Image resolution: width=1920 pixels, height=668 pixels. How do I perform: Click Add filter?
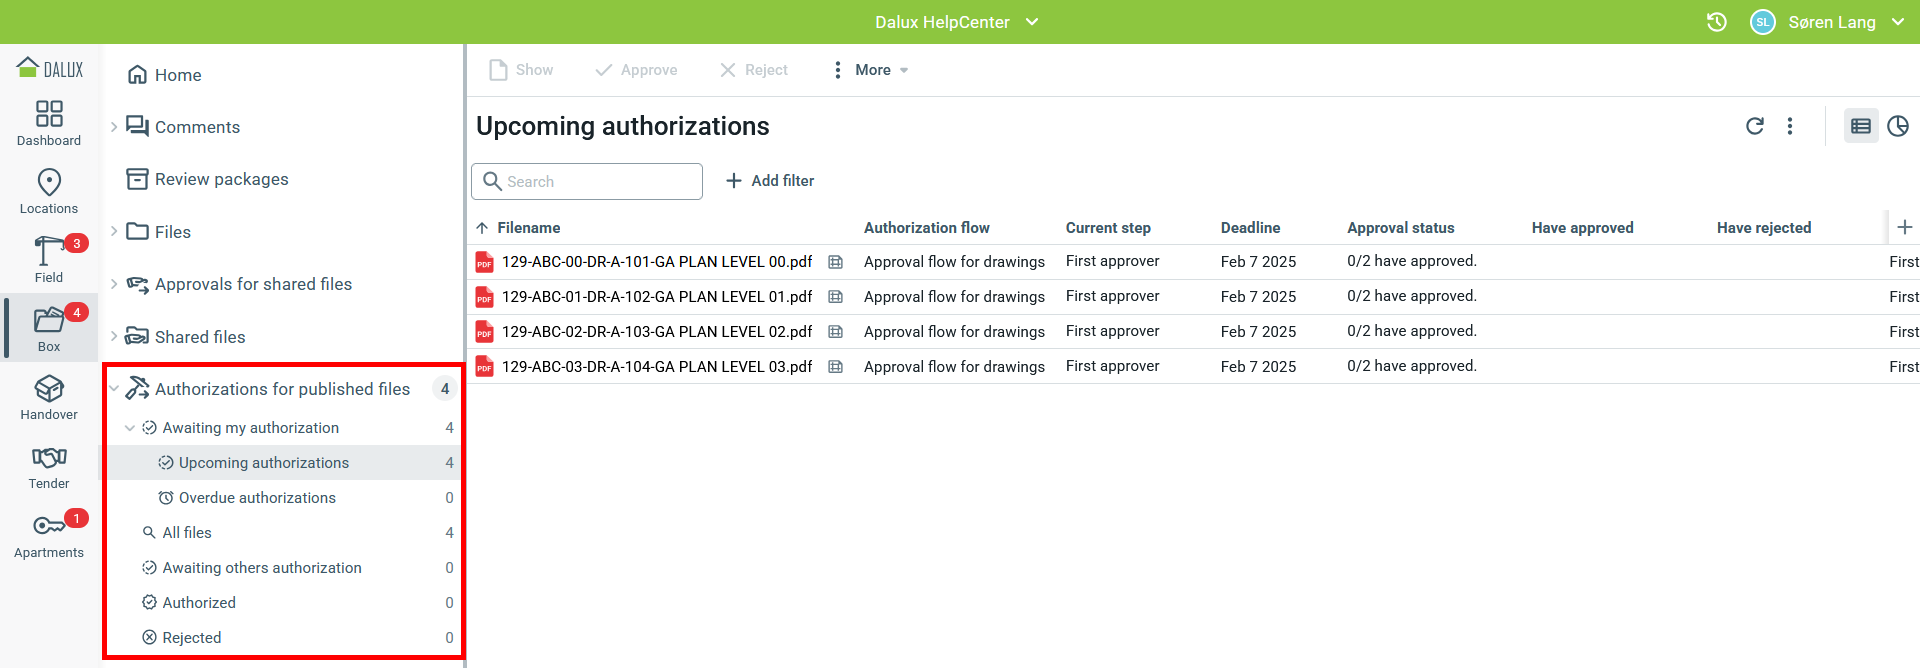point(770,181)
